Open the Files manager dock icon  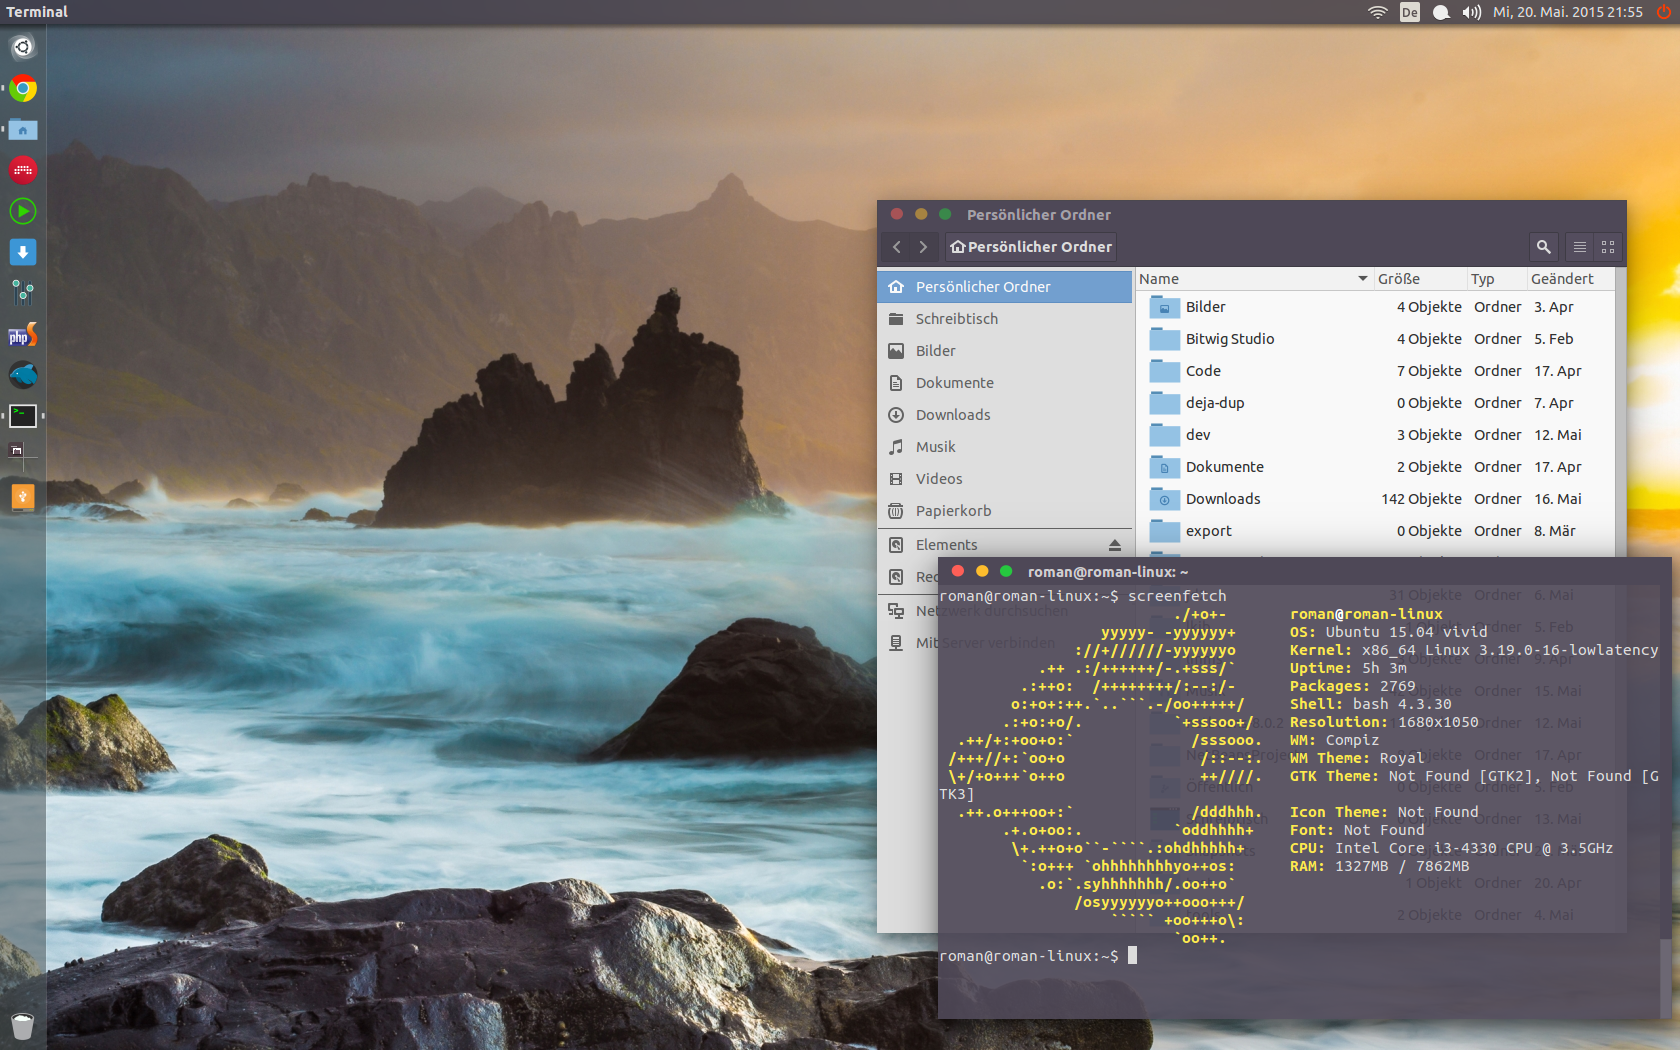[x=23, y=129]
